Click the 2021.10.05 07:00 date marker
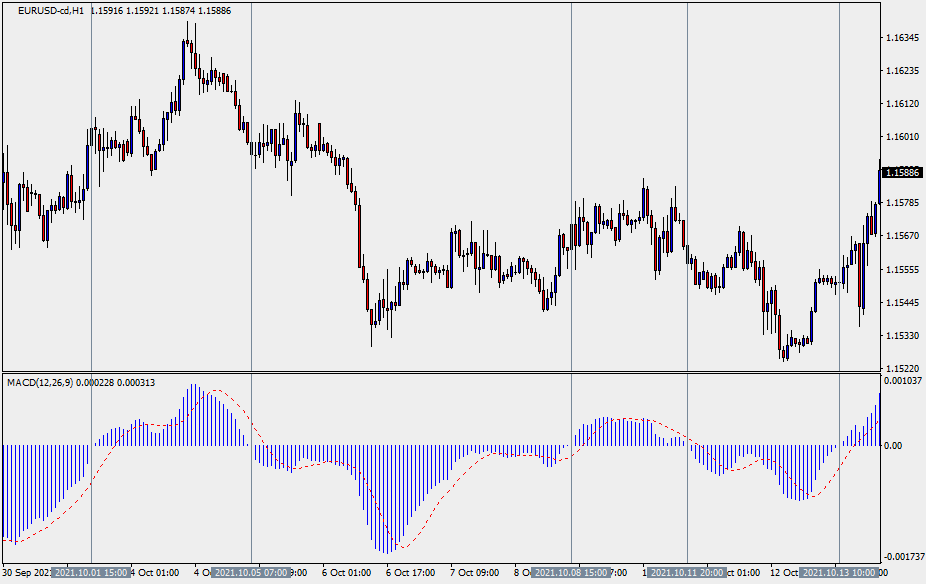 pyautogui.click(x=251, y=573)
